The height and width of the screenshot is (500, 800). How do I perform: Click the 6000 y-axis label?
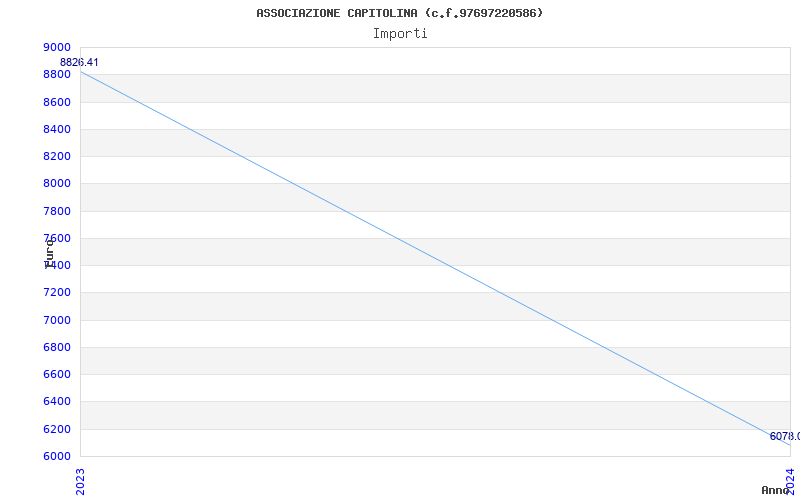pyautogui.click(x=57, y=456)
